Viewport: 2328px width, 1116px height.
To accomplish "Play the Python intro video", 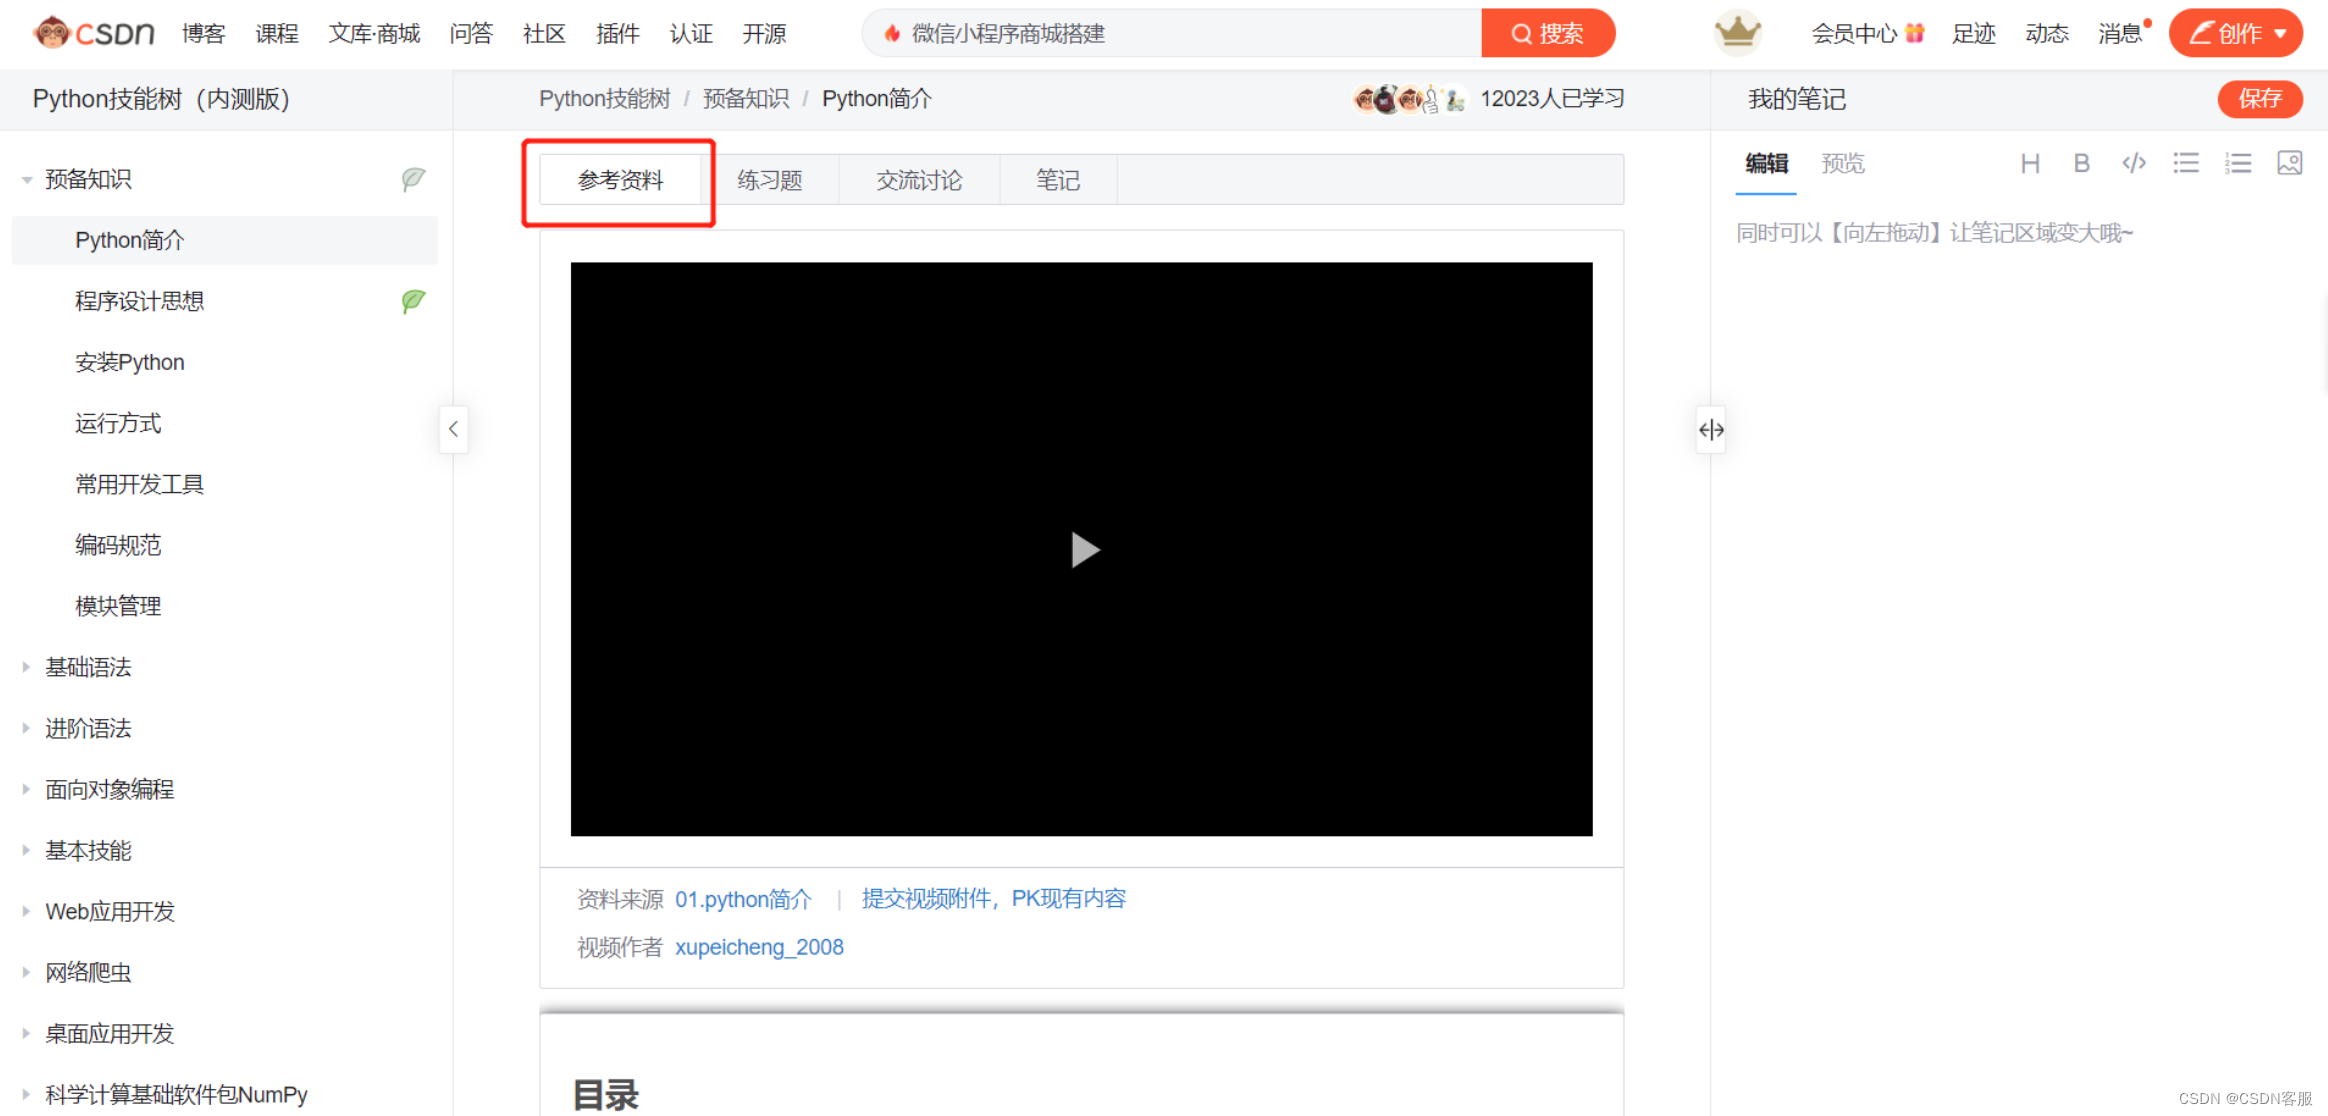I will click(x=1083, y=549).
